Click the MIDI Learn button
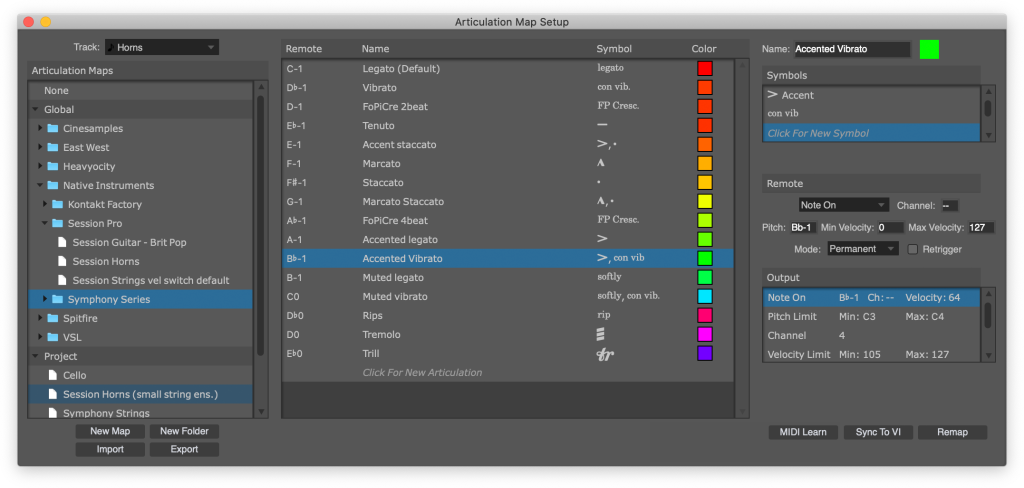 point(802,432)
